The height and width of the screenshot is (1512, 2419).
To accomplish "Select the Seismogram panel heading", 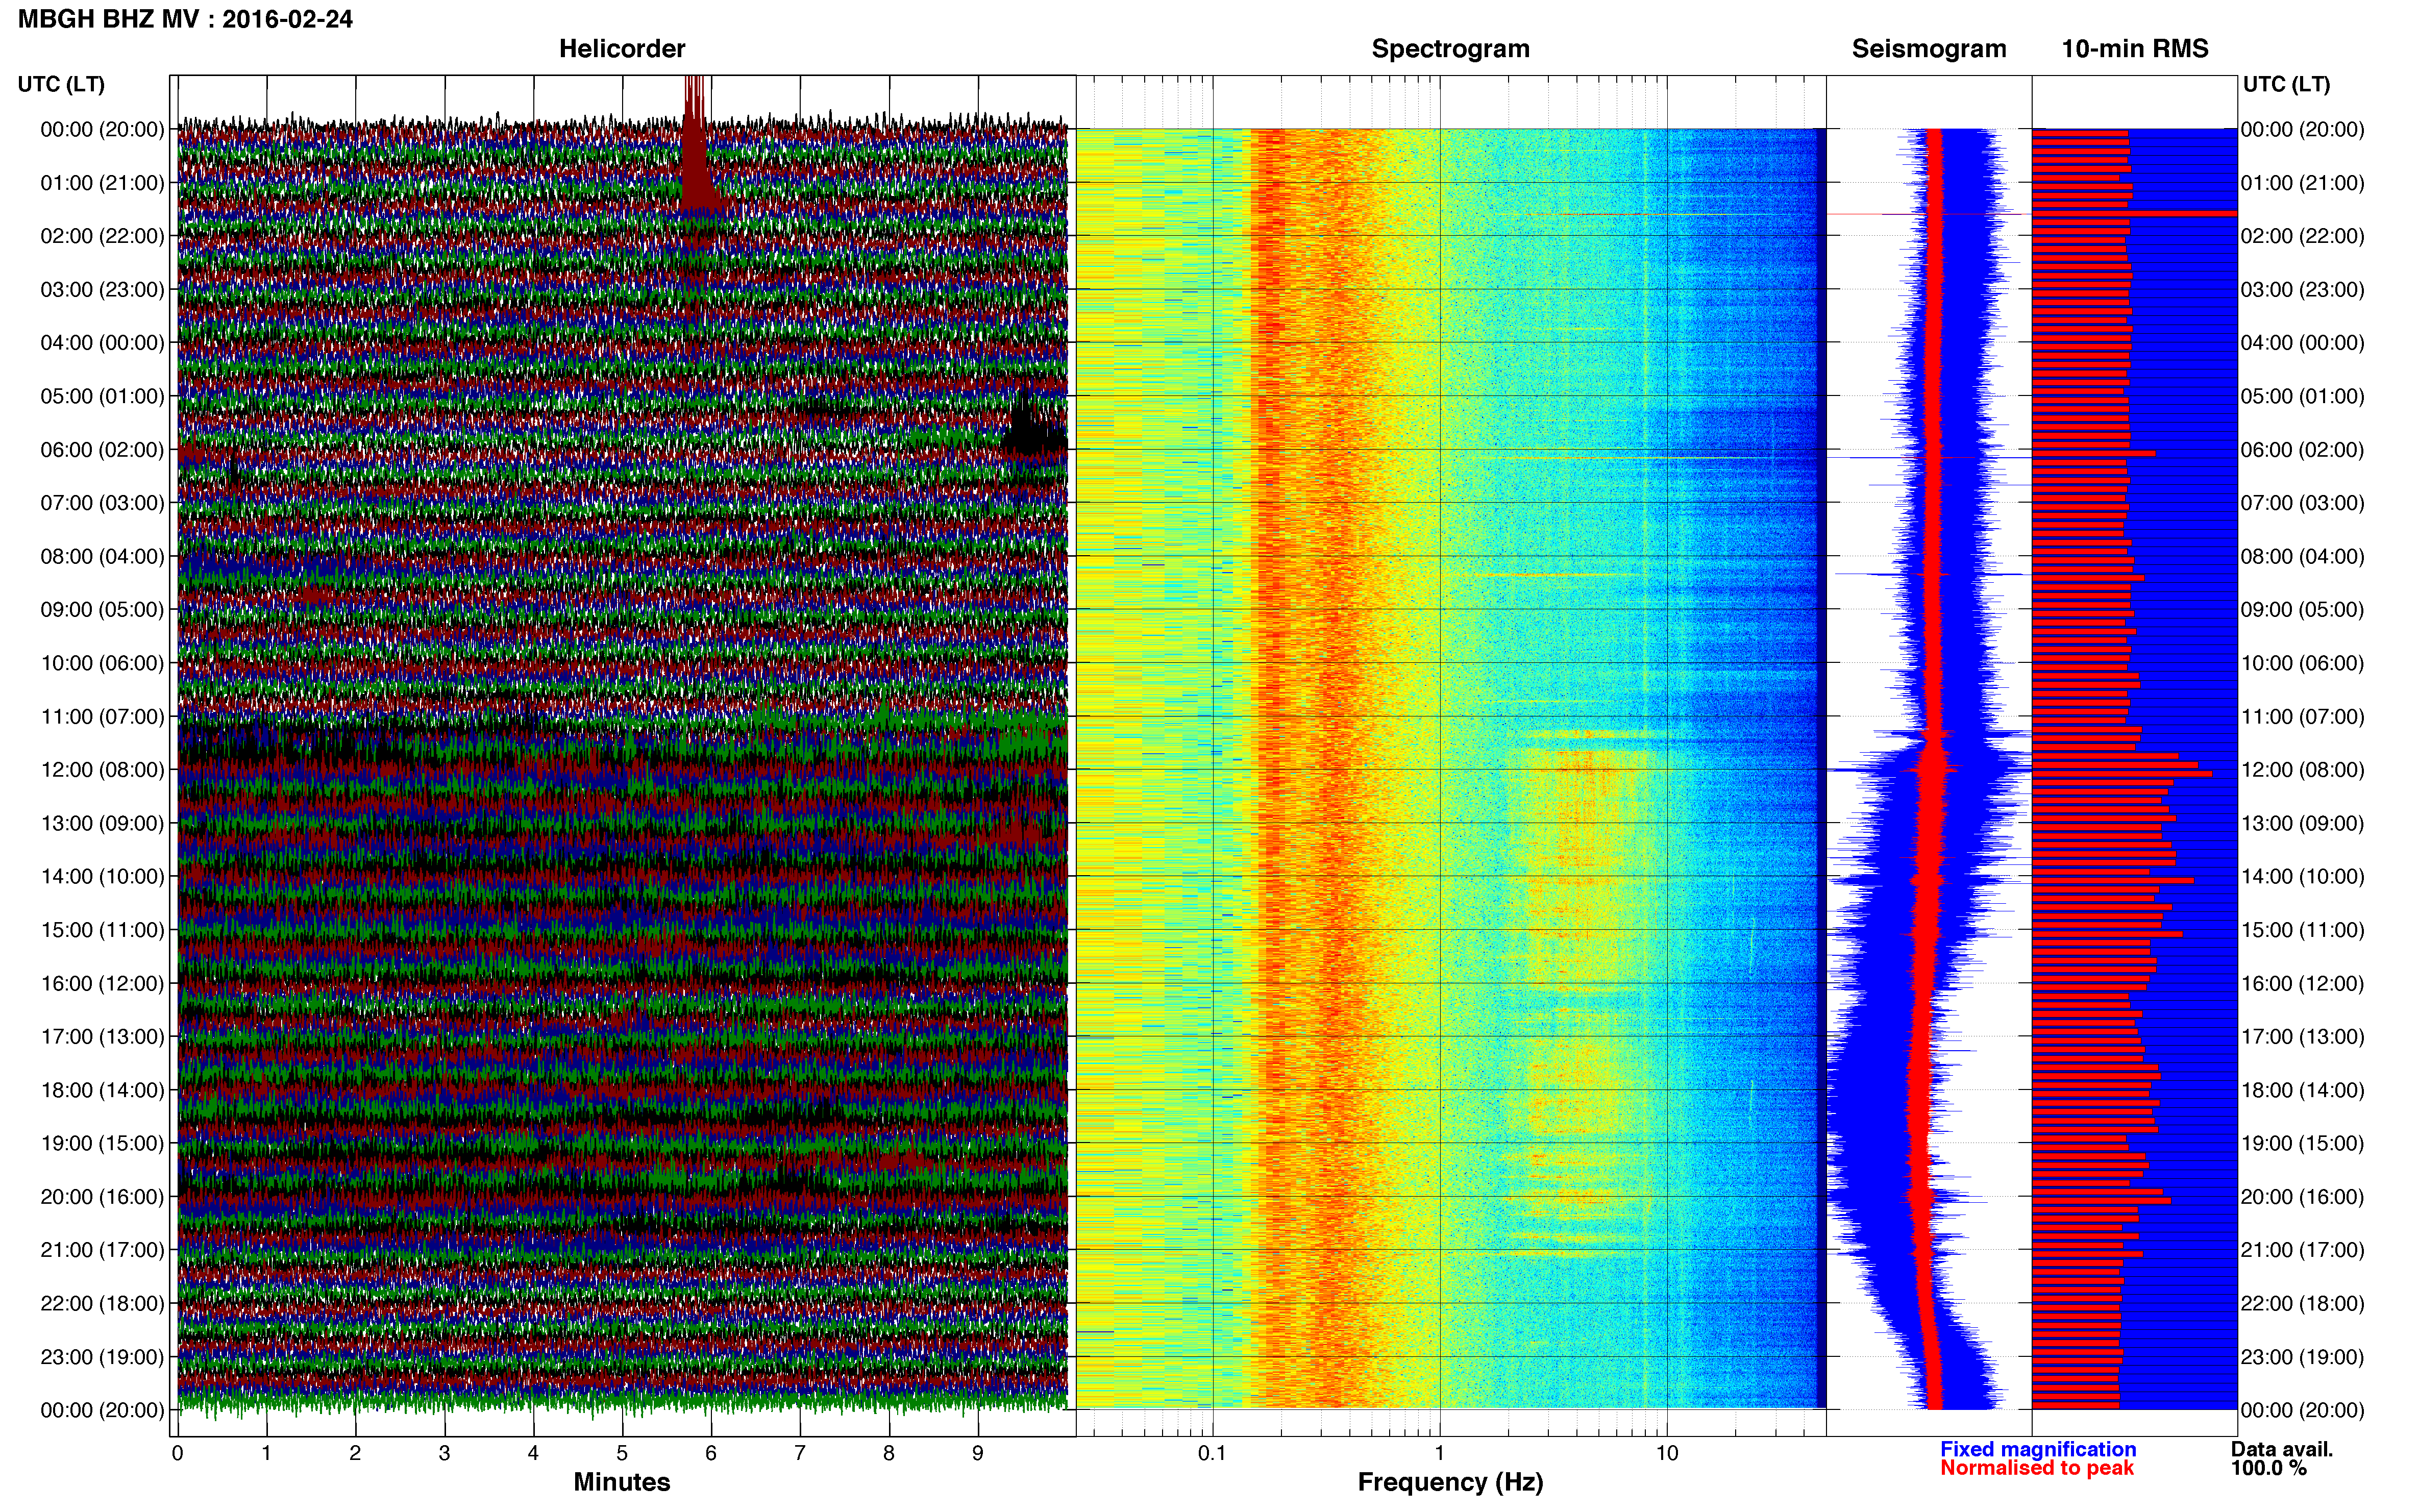I will 1929,49.
